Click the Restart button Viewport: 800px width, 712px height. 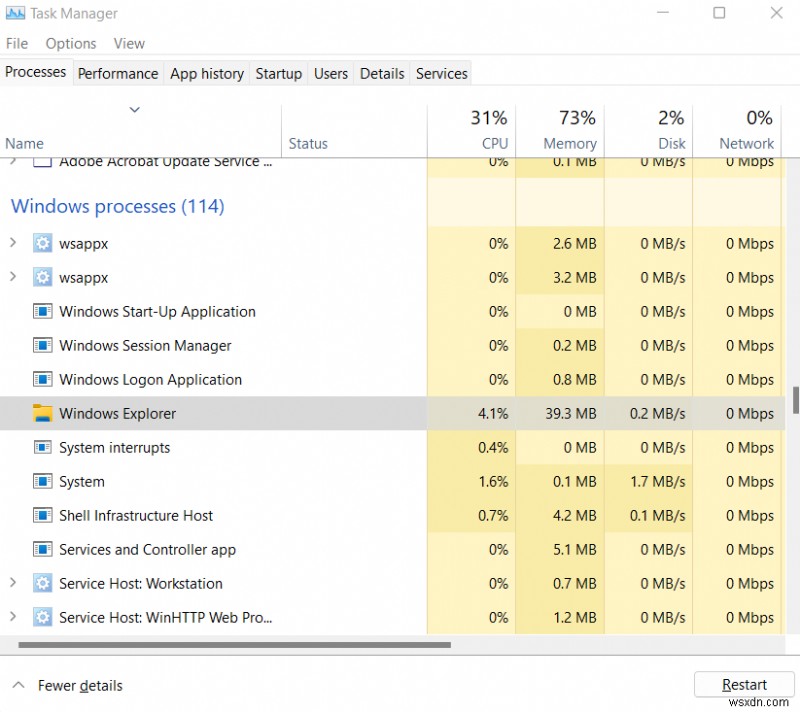point(744,684)
